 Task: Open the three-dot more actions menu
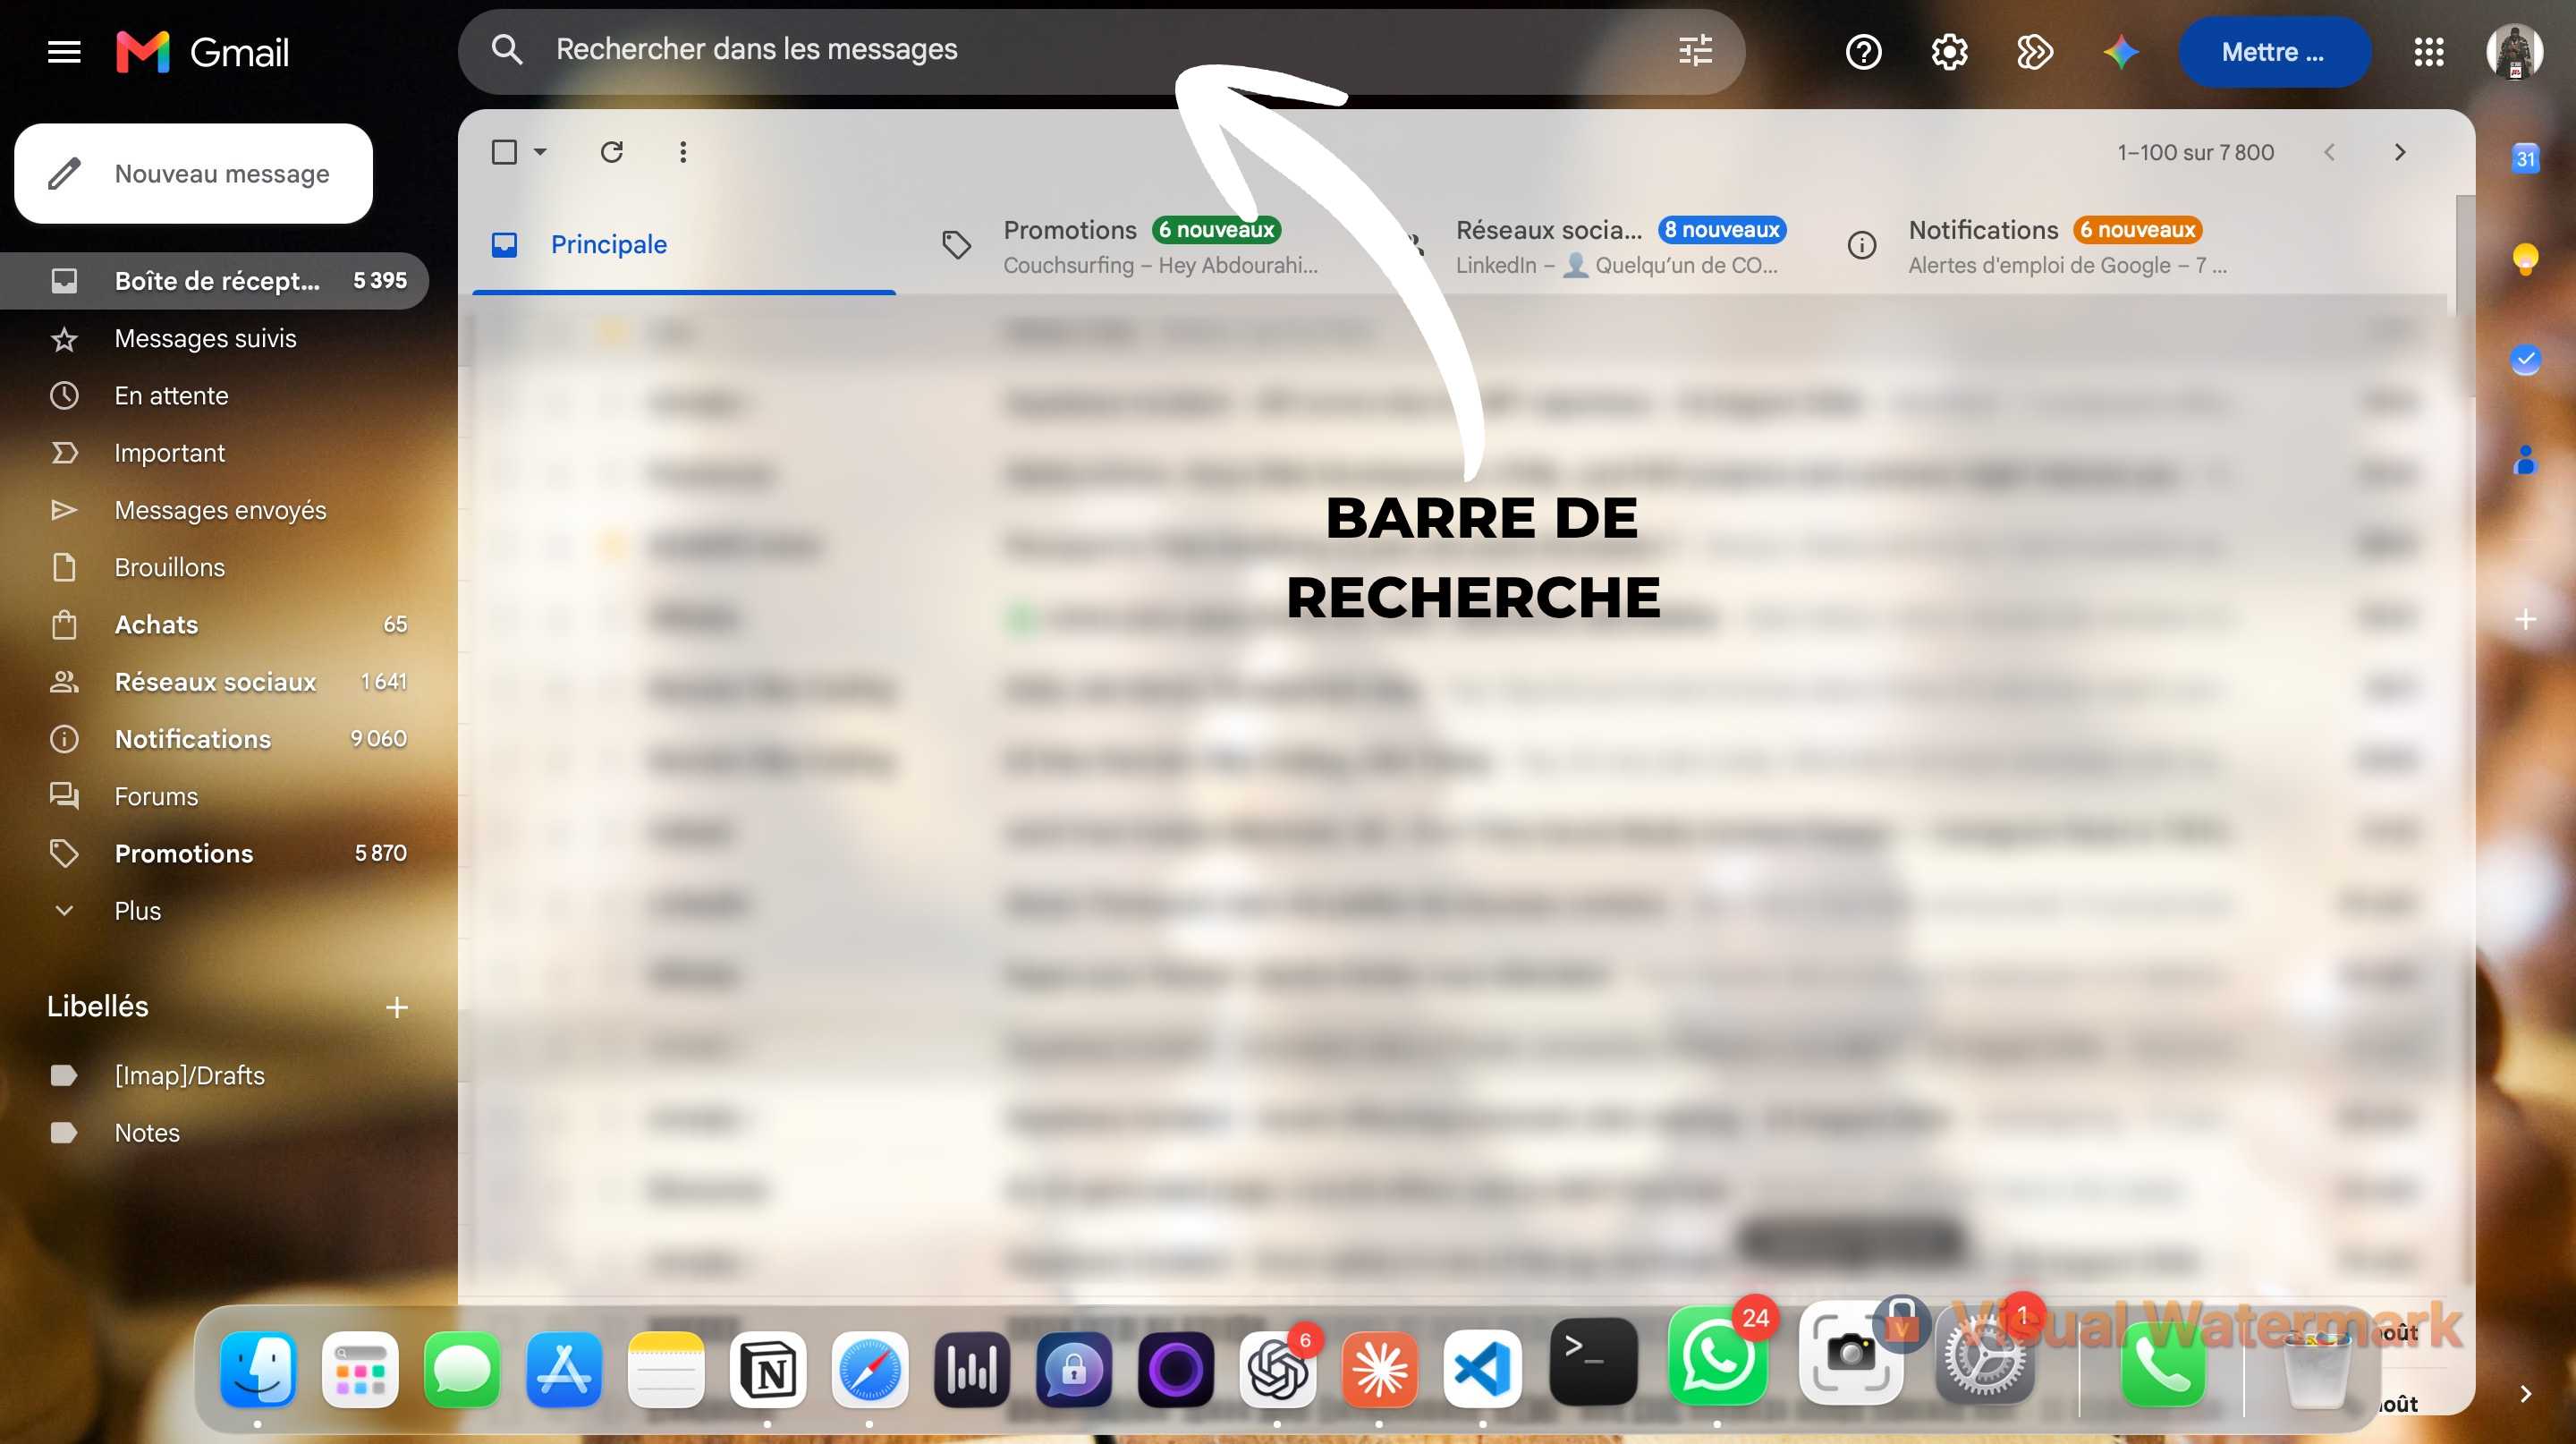pyautogui.click(x=683, y=152)
